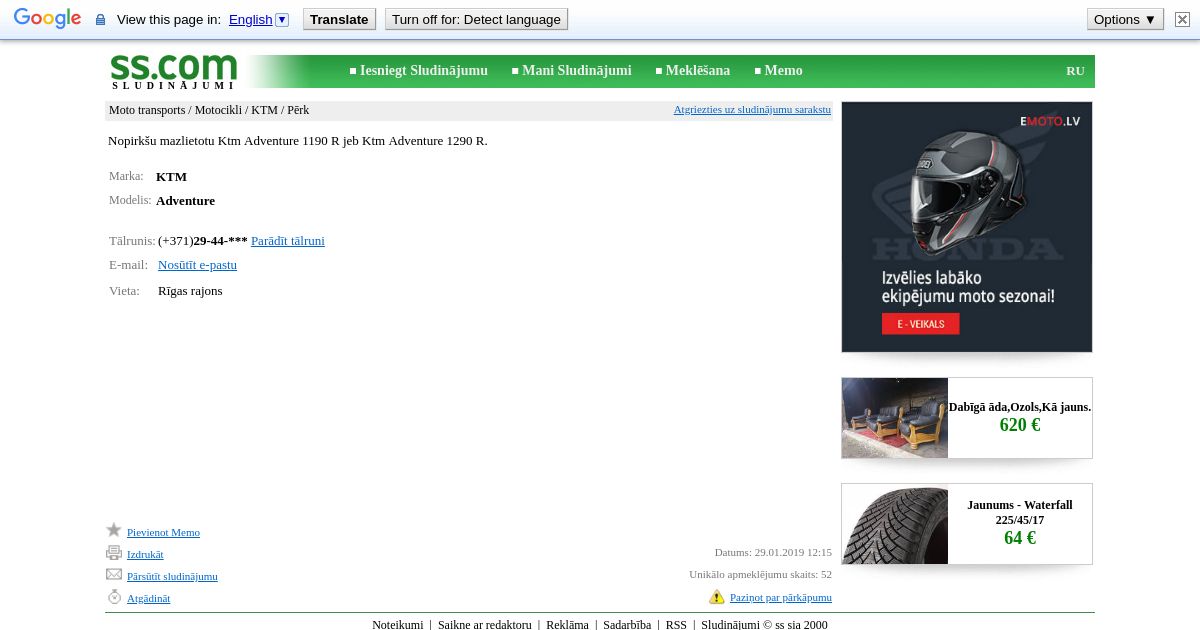Close the Google Translate bar
Viewport: 1200px width, 630px height.
point(1182,19)
